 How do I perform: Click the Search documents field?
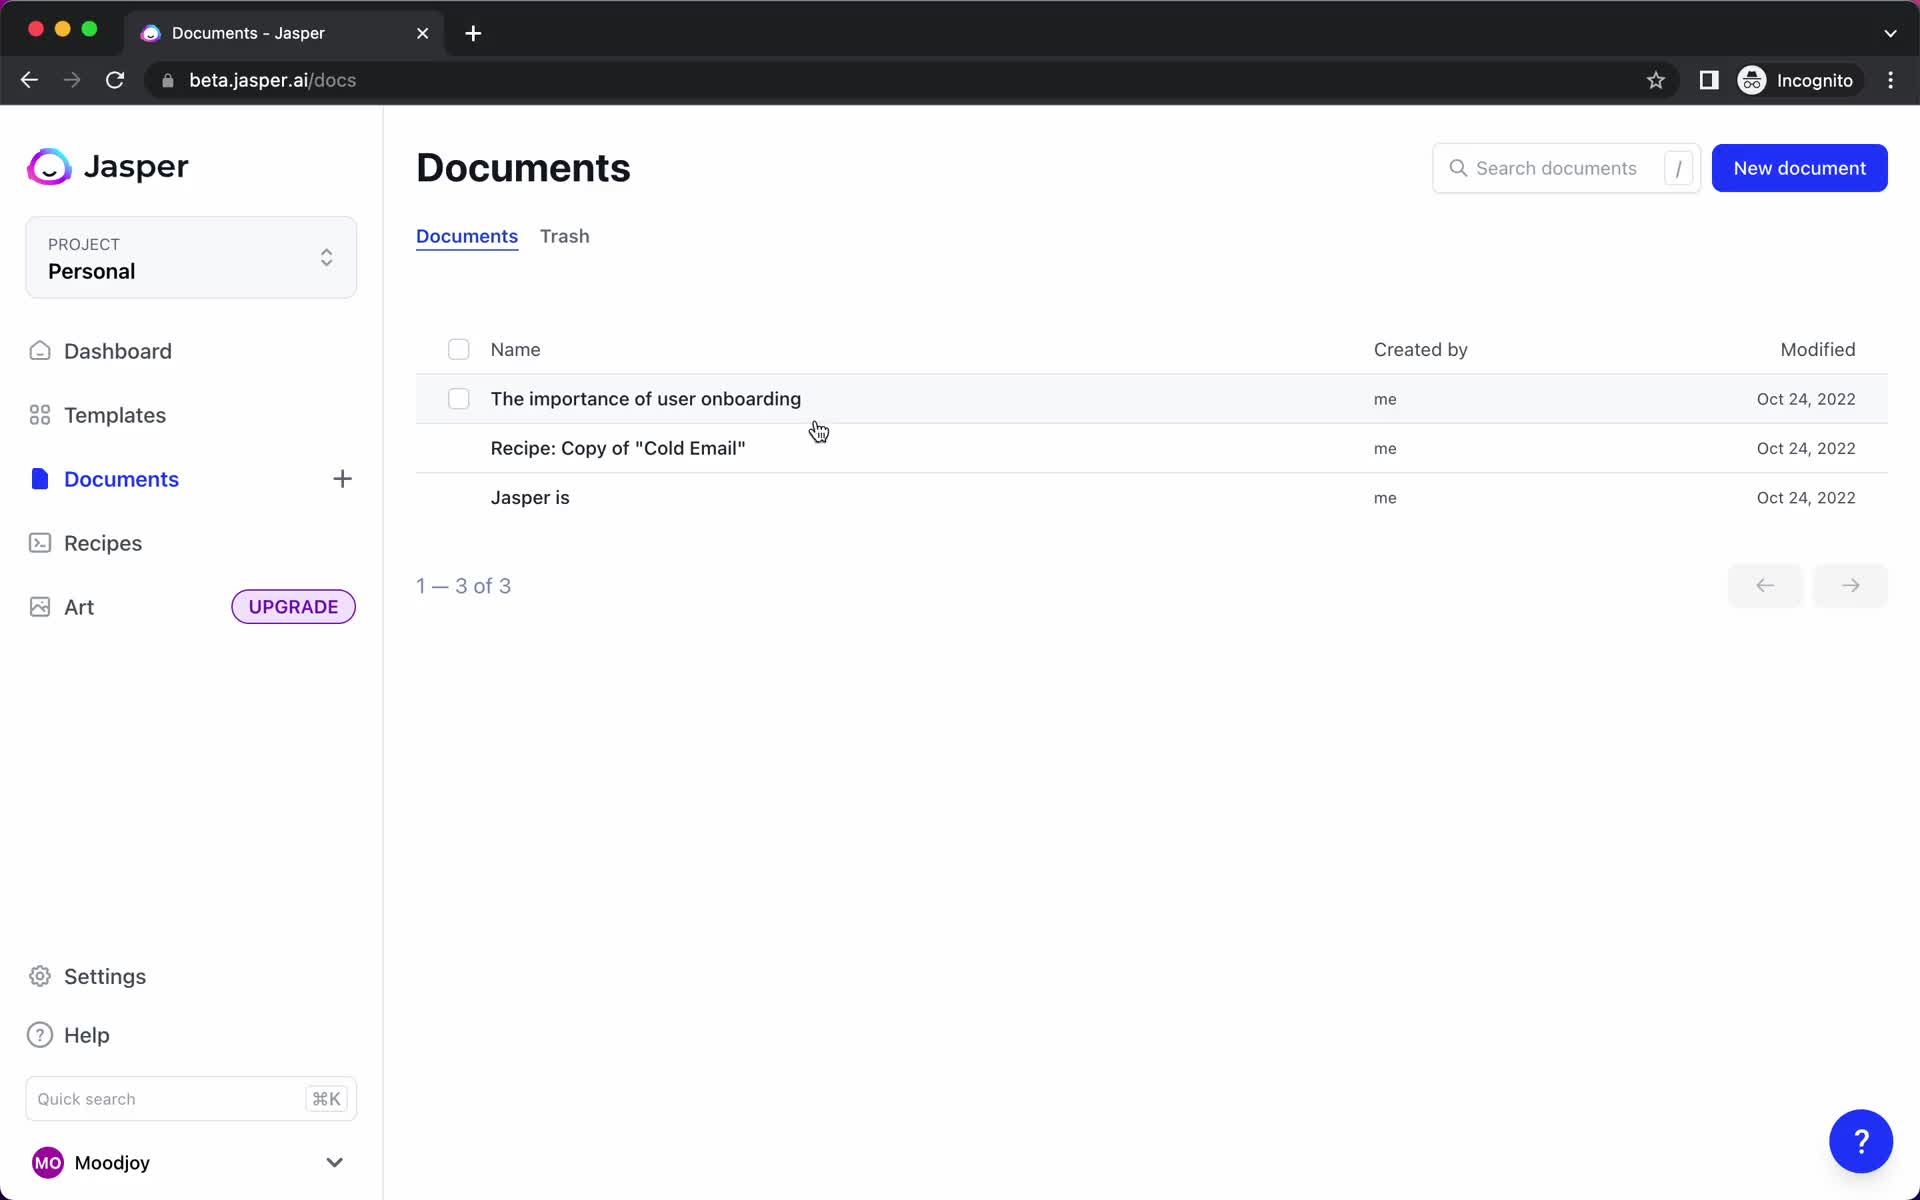pos(1566,168)
